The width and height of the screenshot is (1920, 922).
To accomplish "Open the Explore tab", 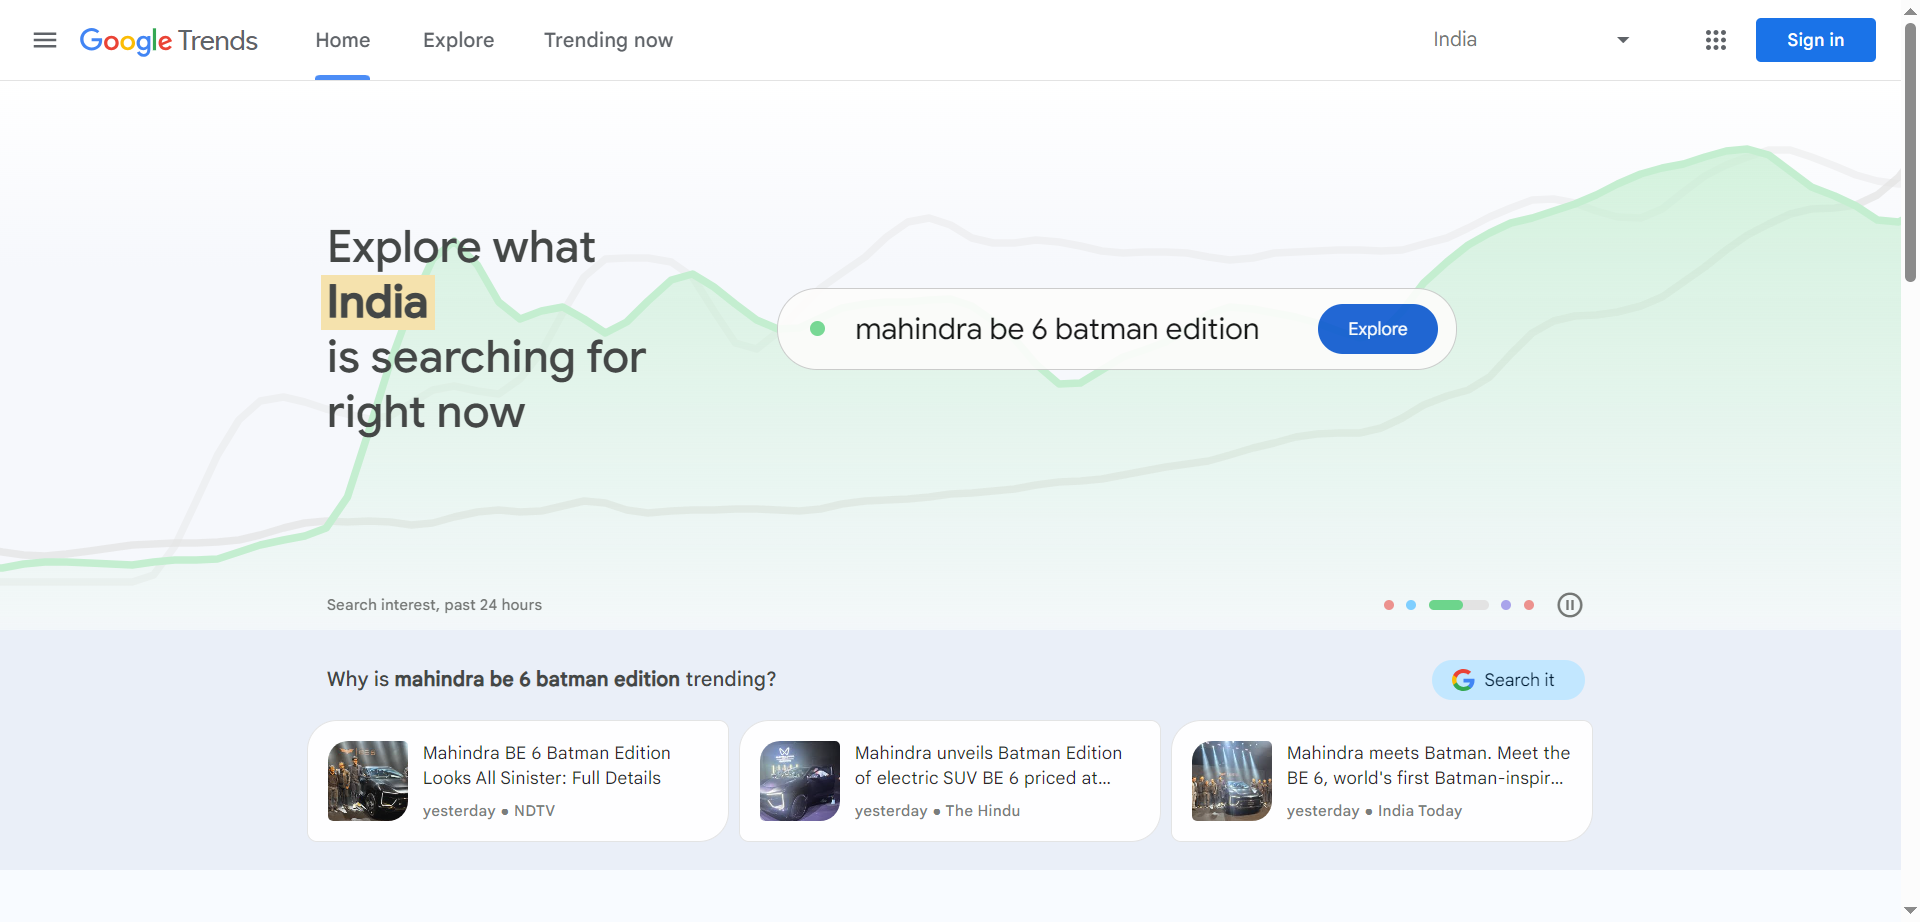I will pos(459,40).
